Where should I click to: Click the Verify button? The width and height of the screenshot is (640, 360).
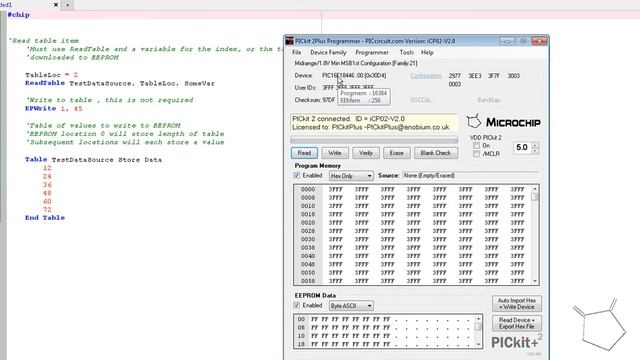(x=366, y=153)
